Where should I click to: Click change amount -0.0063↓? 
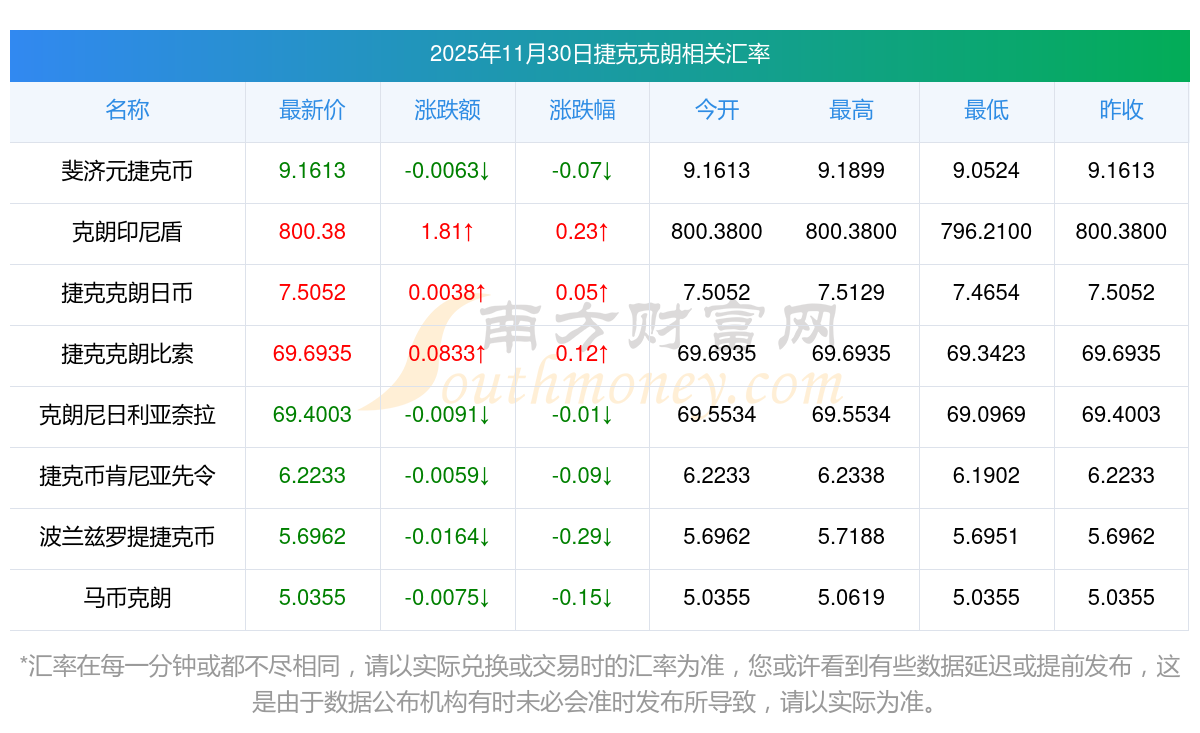click(x=447, y=171)
